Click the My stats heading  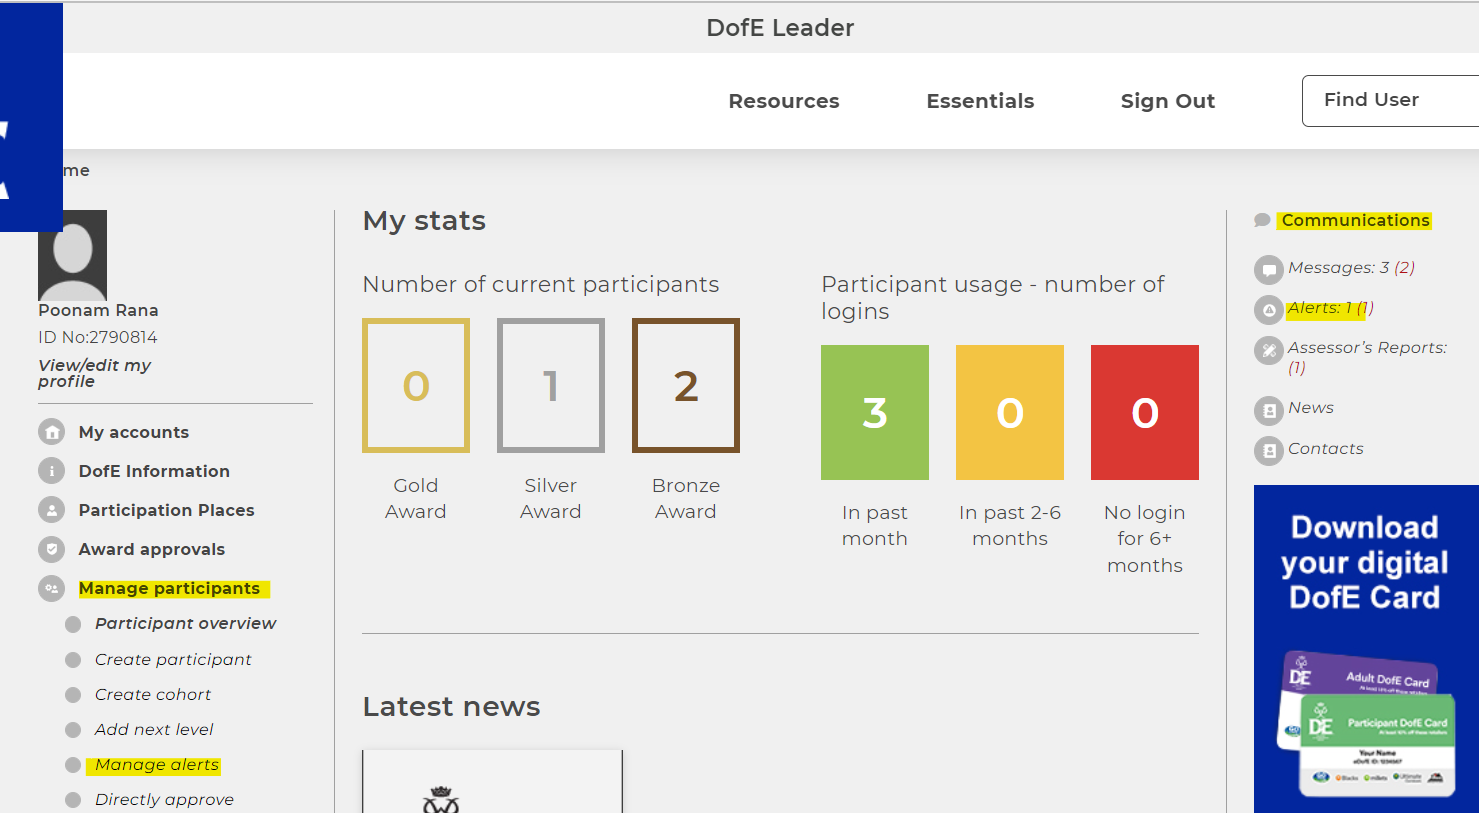[x=424, y=221]
